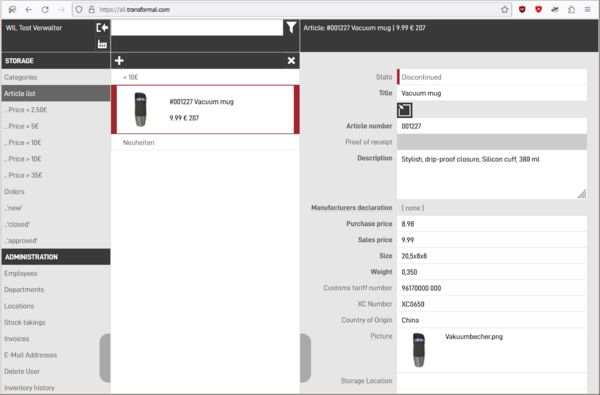Screen dimensions: 600x395
Task: Click the browser address bar URL
Action: (x=135, y=10)
